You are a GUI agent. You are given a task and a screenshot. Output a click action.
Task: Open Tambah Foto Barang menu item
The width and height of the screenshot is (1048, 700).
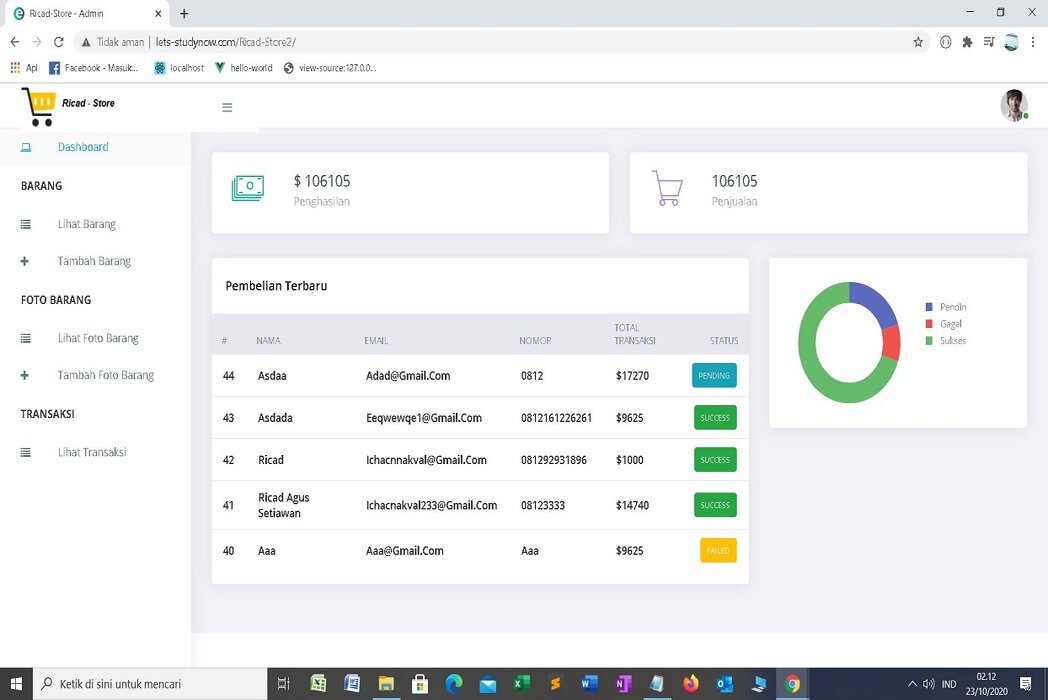click(106, 375)
